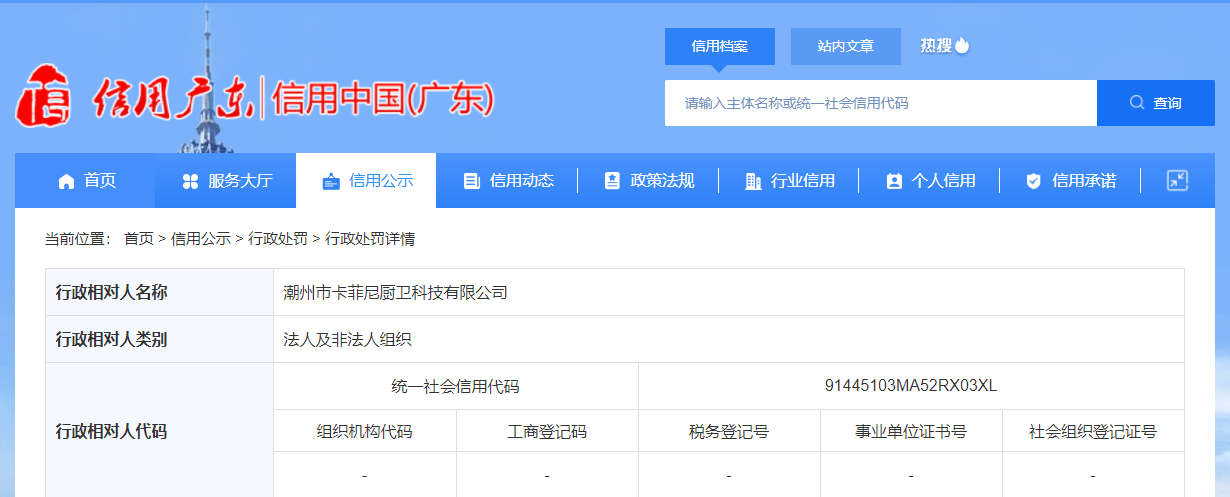This screenshot has height=497, width=1230.
Task: Click the 事业单位证书号 column header
Action: pyautogui.click(x=911, y=432)
